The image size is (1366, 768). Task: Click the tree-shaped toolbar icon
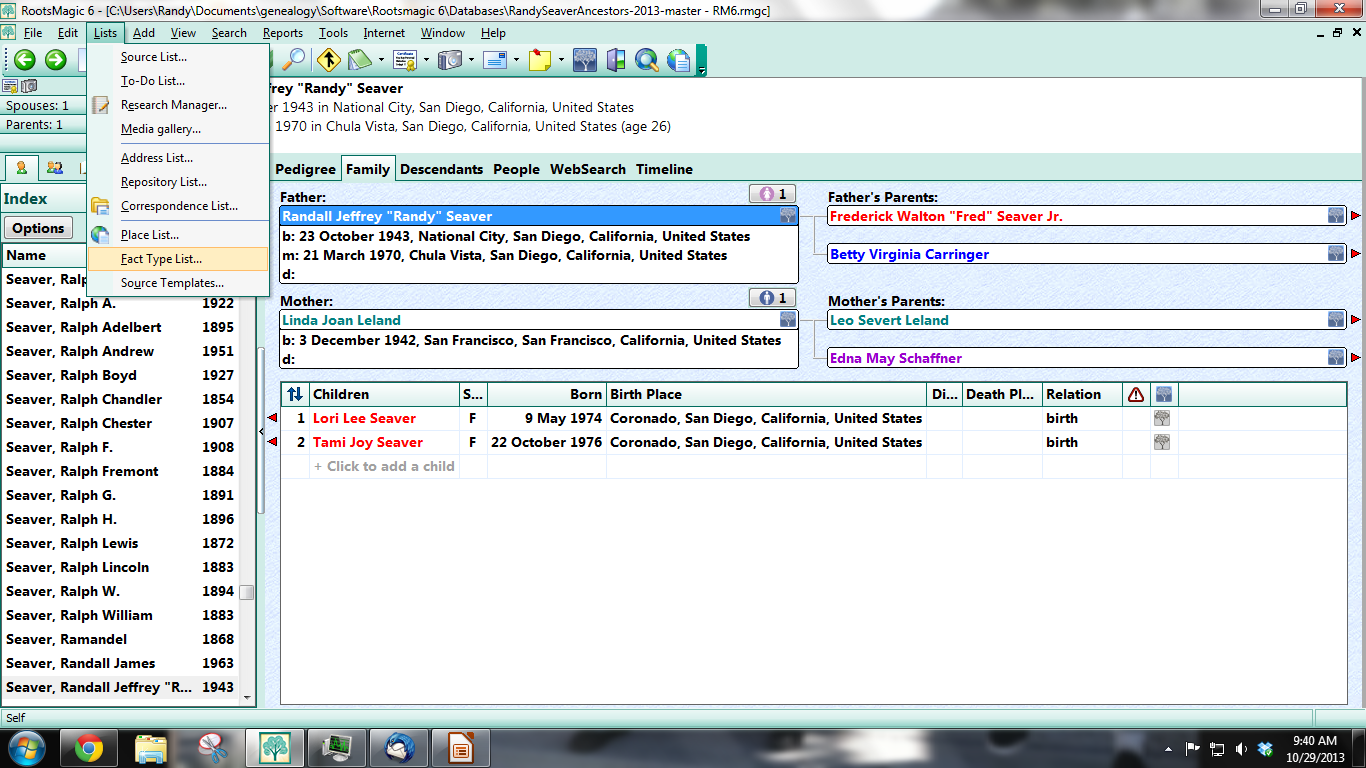[x=583, y=60]
